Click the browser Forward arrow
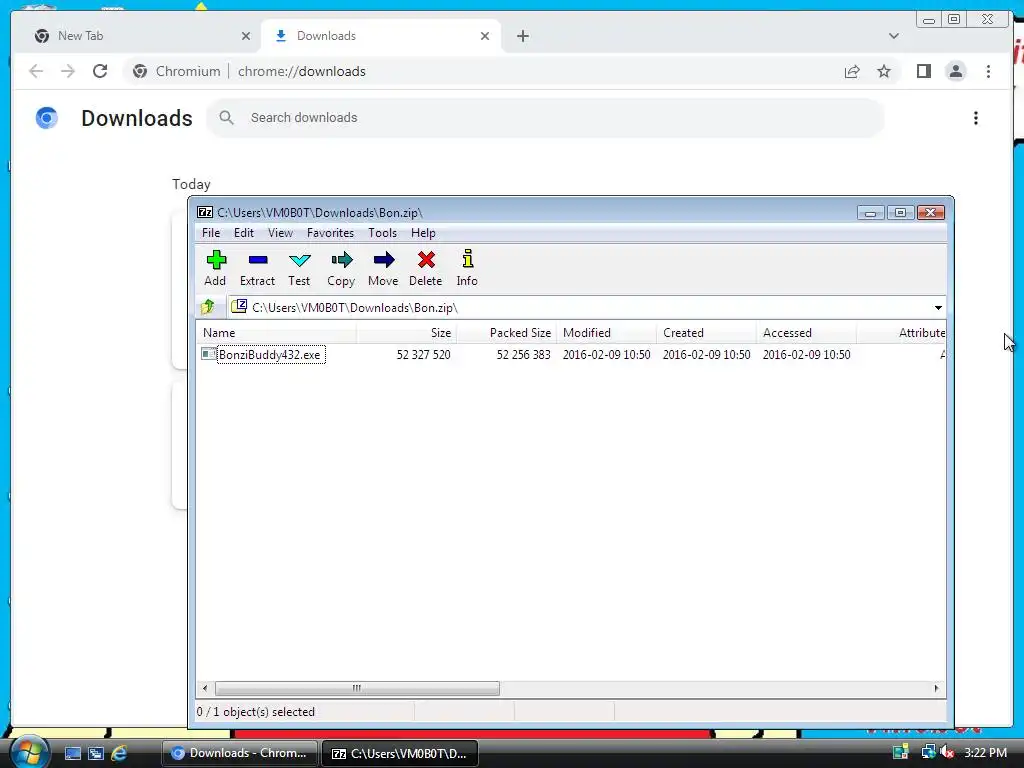Screen dimensions: 1024x768 click(68, 71)
